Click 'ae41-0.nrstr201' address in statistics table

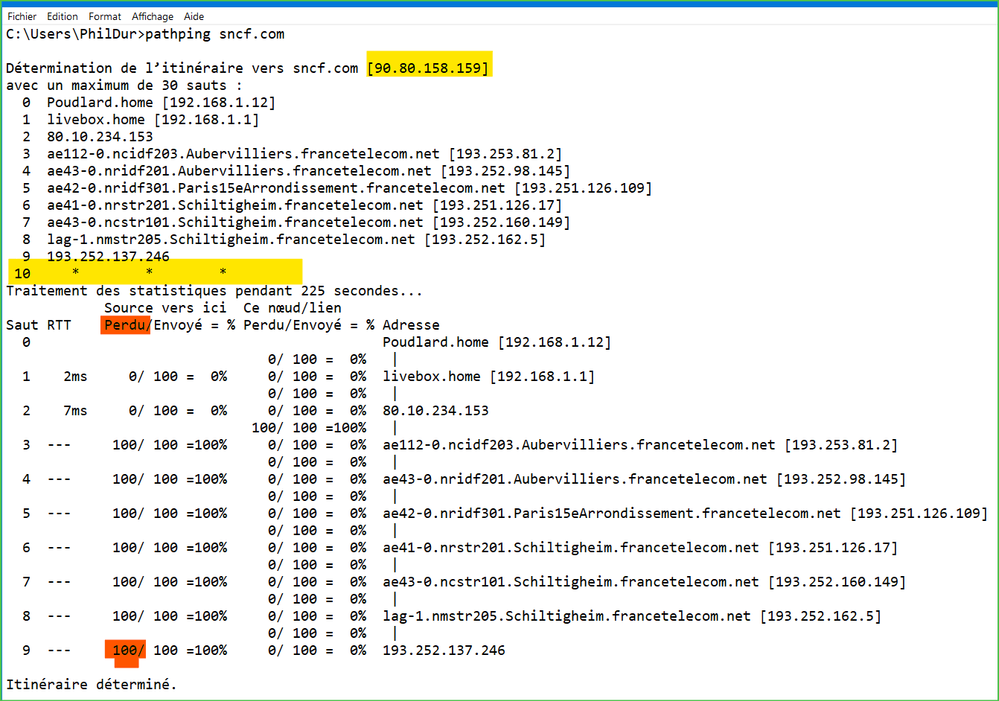[x=640, y=549]
